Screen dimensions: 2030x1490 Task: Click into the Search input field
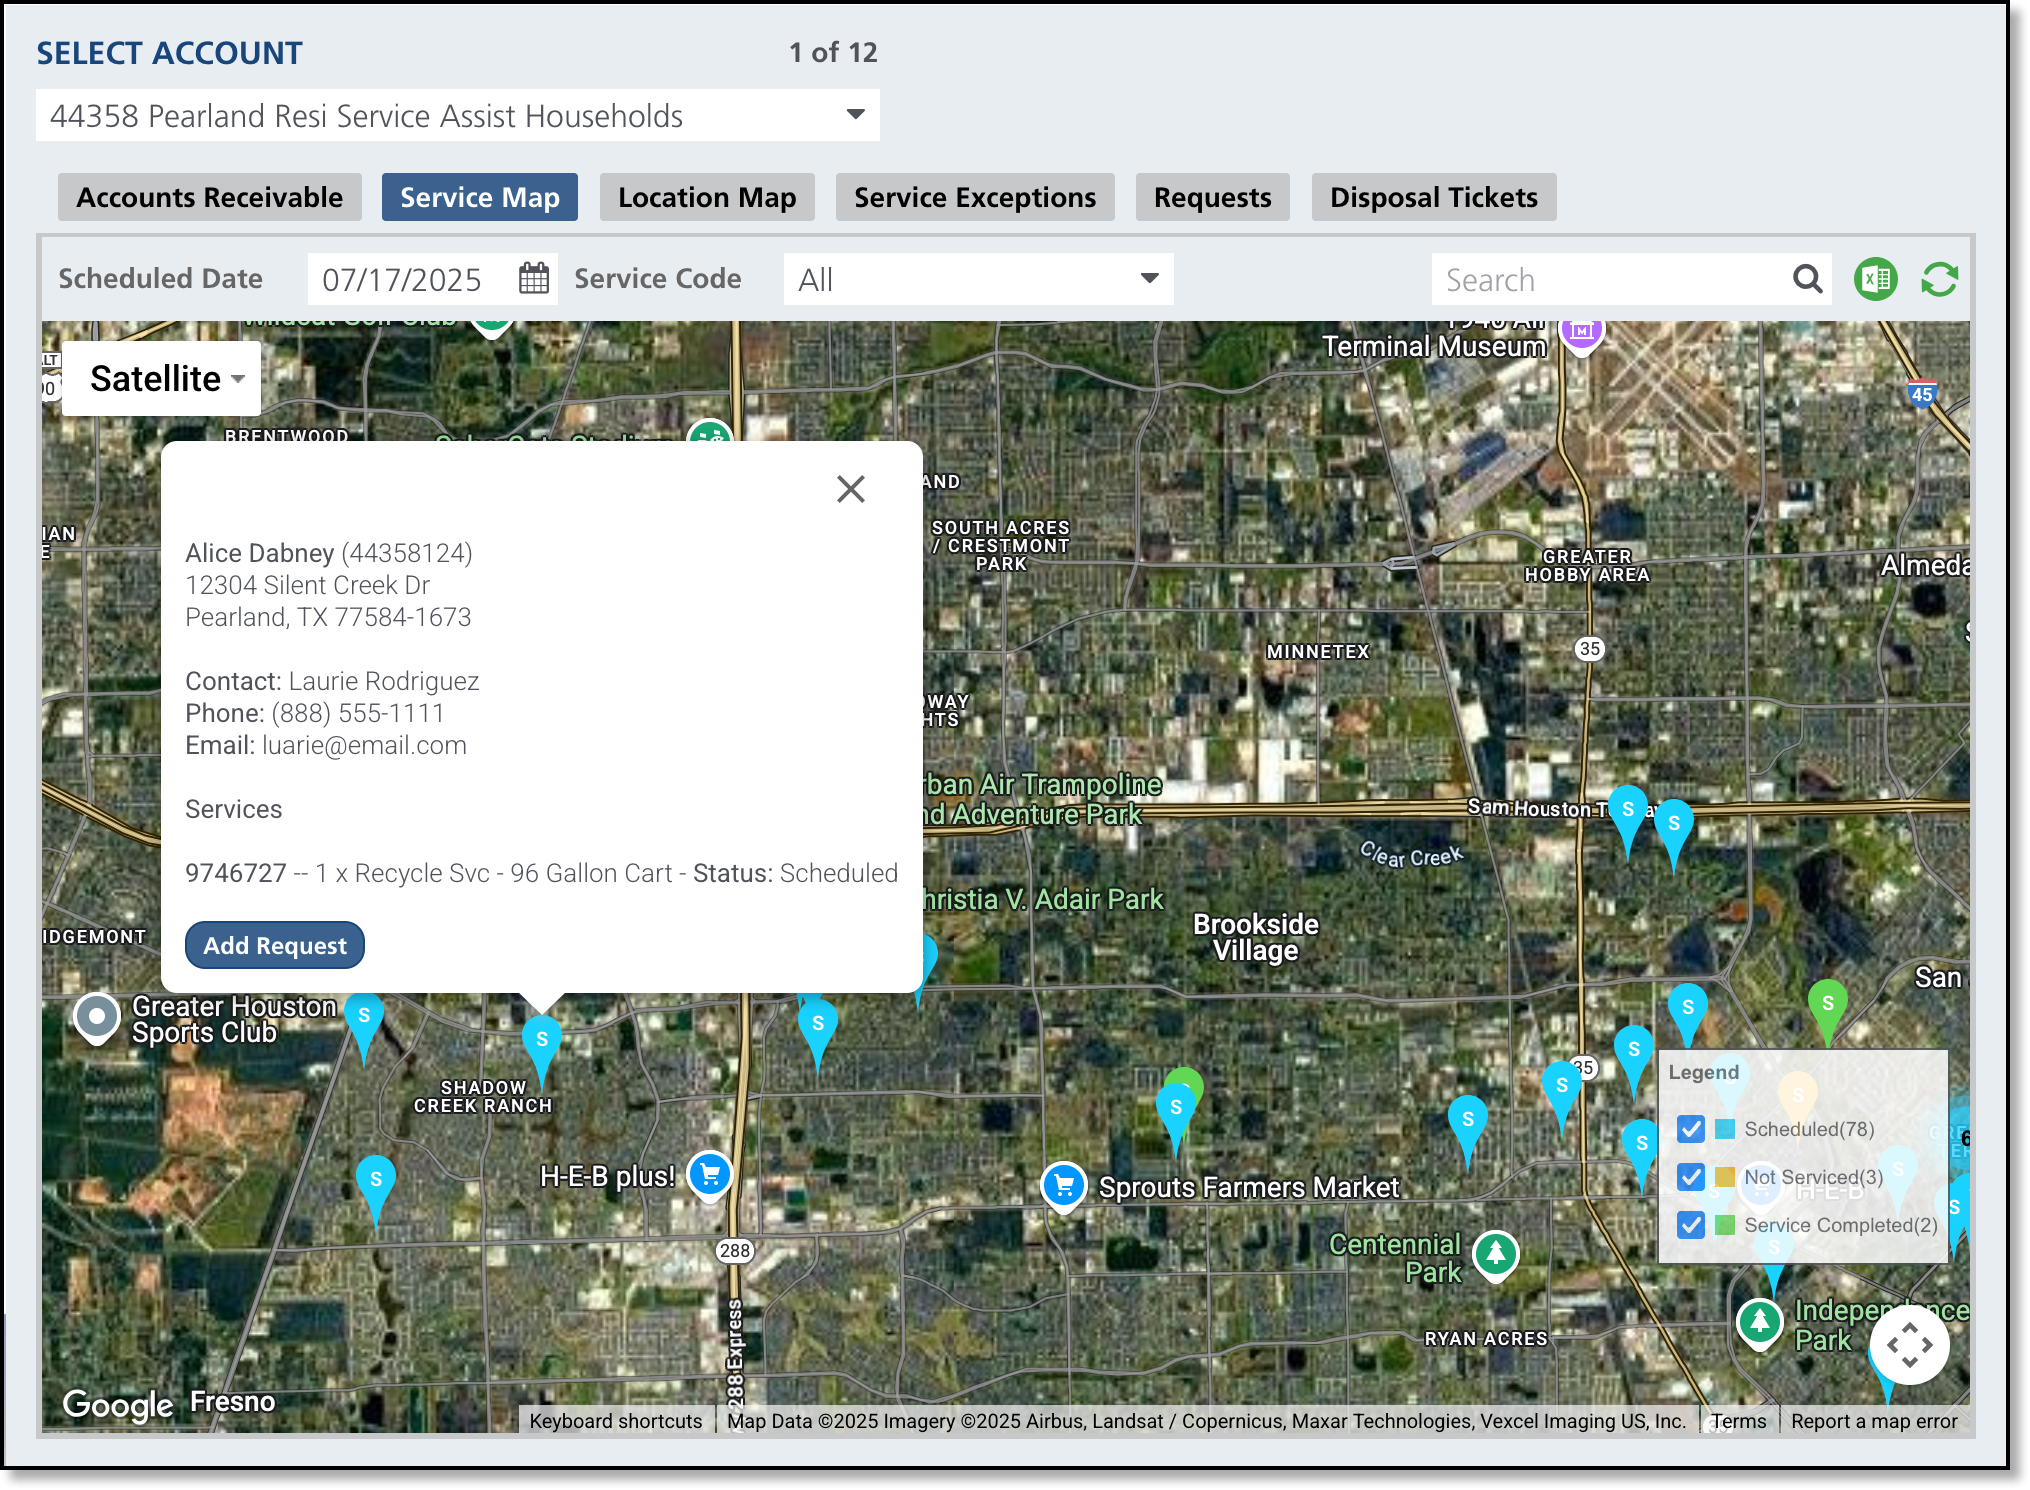(x=1610, y=279)
